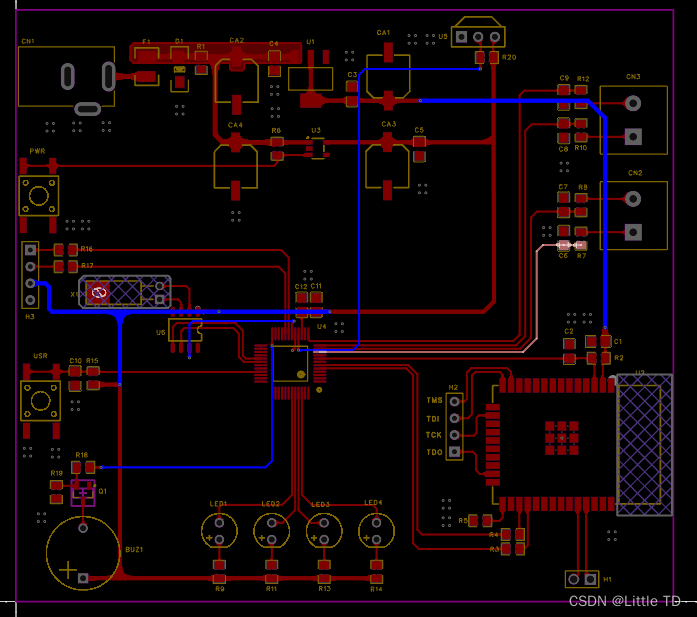
Task: Select the CN3 terminal connector footprint
Action: 633,120
